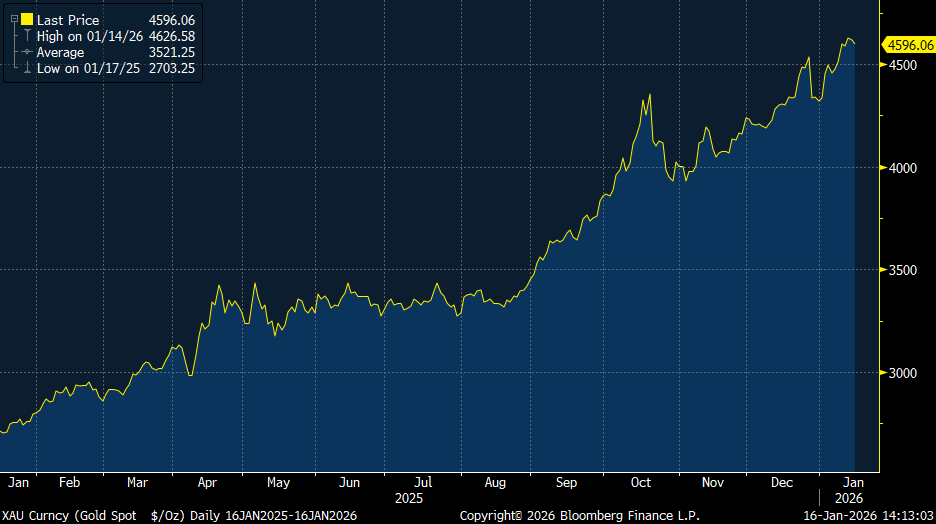
Task: Click the Apr label on the time axis
Action: [207, 482]
